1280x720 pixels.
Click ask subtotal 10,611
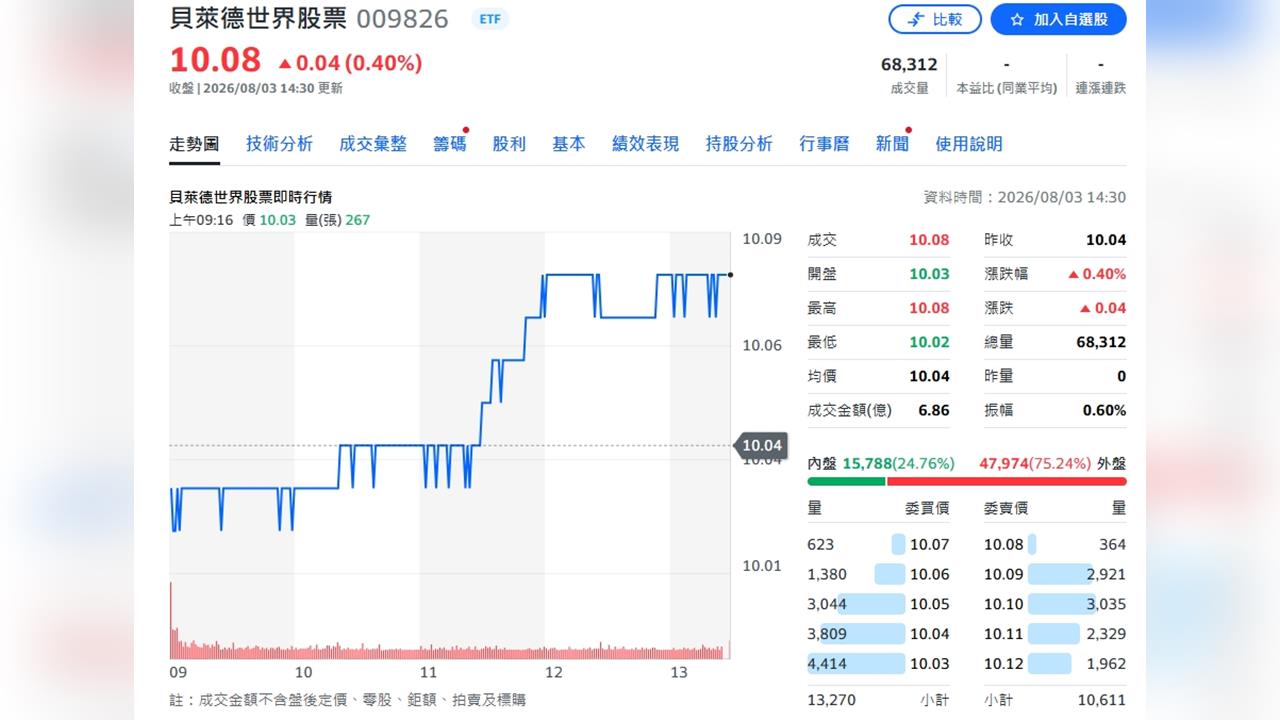tap(1101, 700)
